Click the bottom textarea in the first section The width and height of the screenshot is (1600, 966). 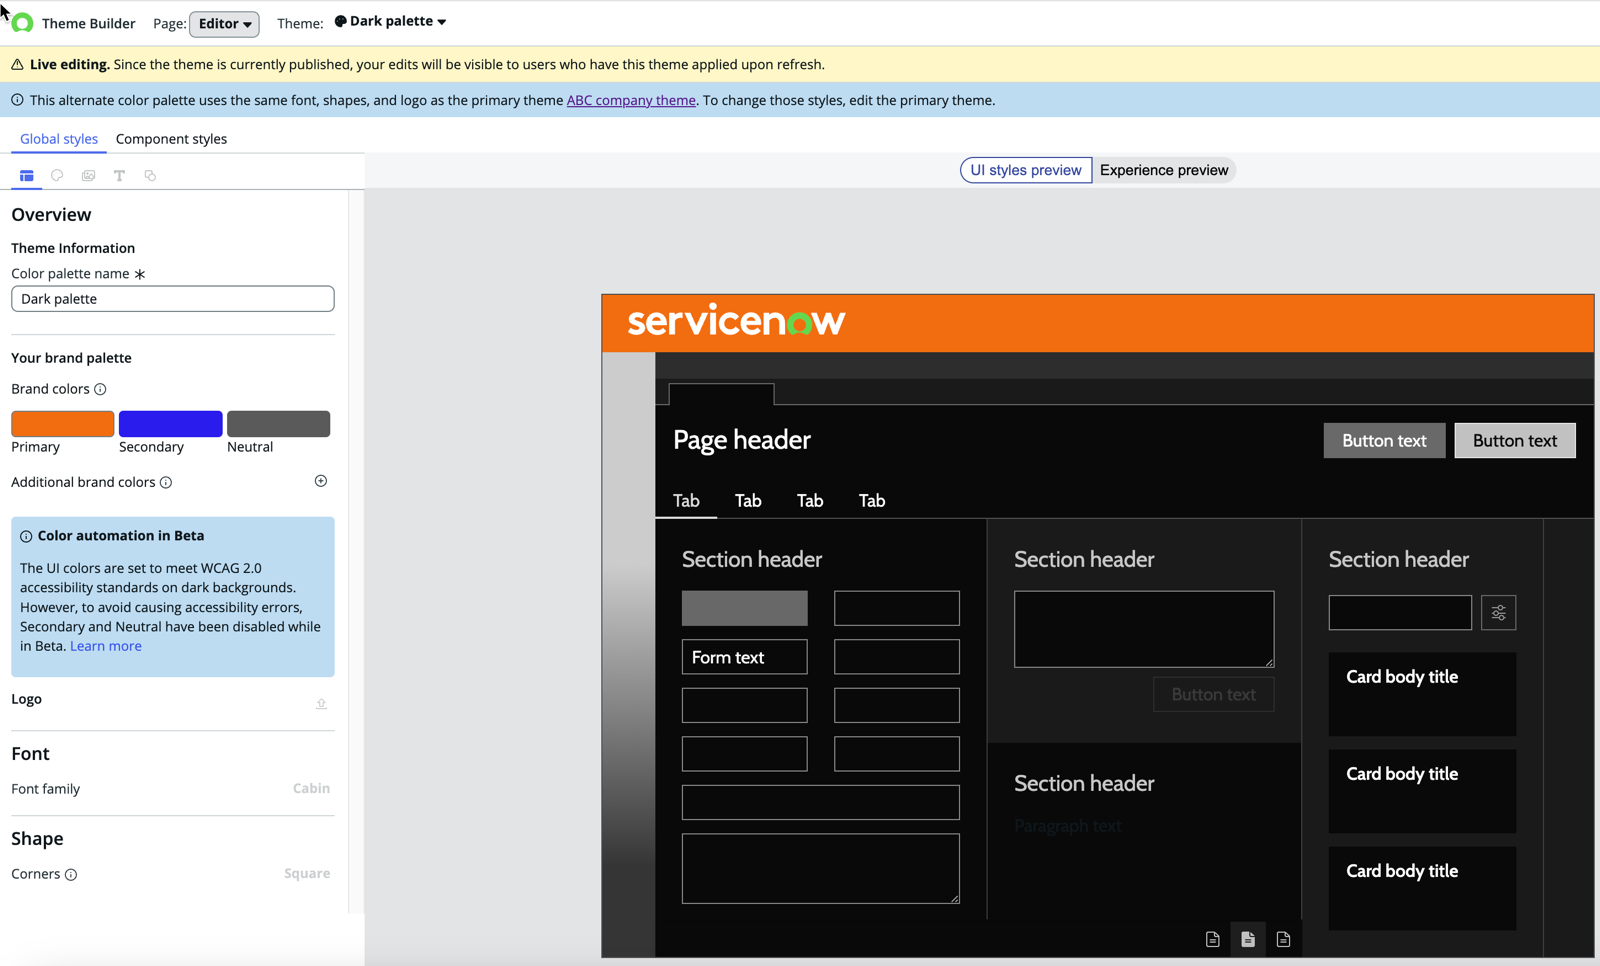(x=821, y=869)
